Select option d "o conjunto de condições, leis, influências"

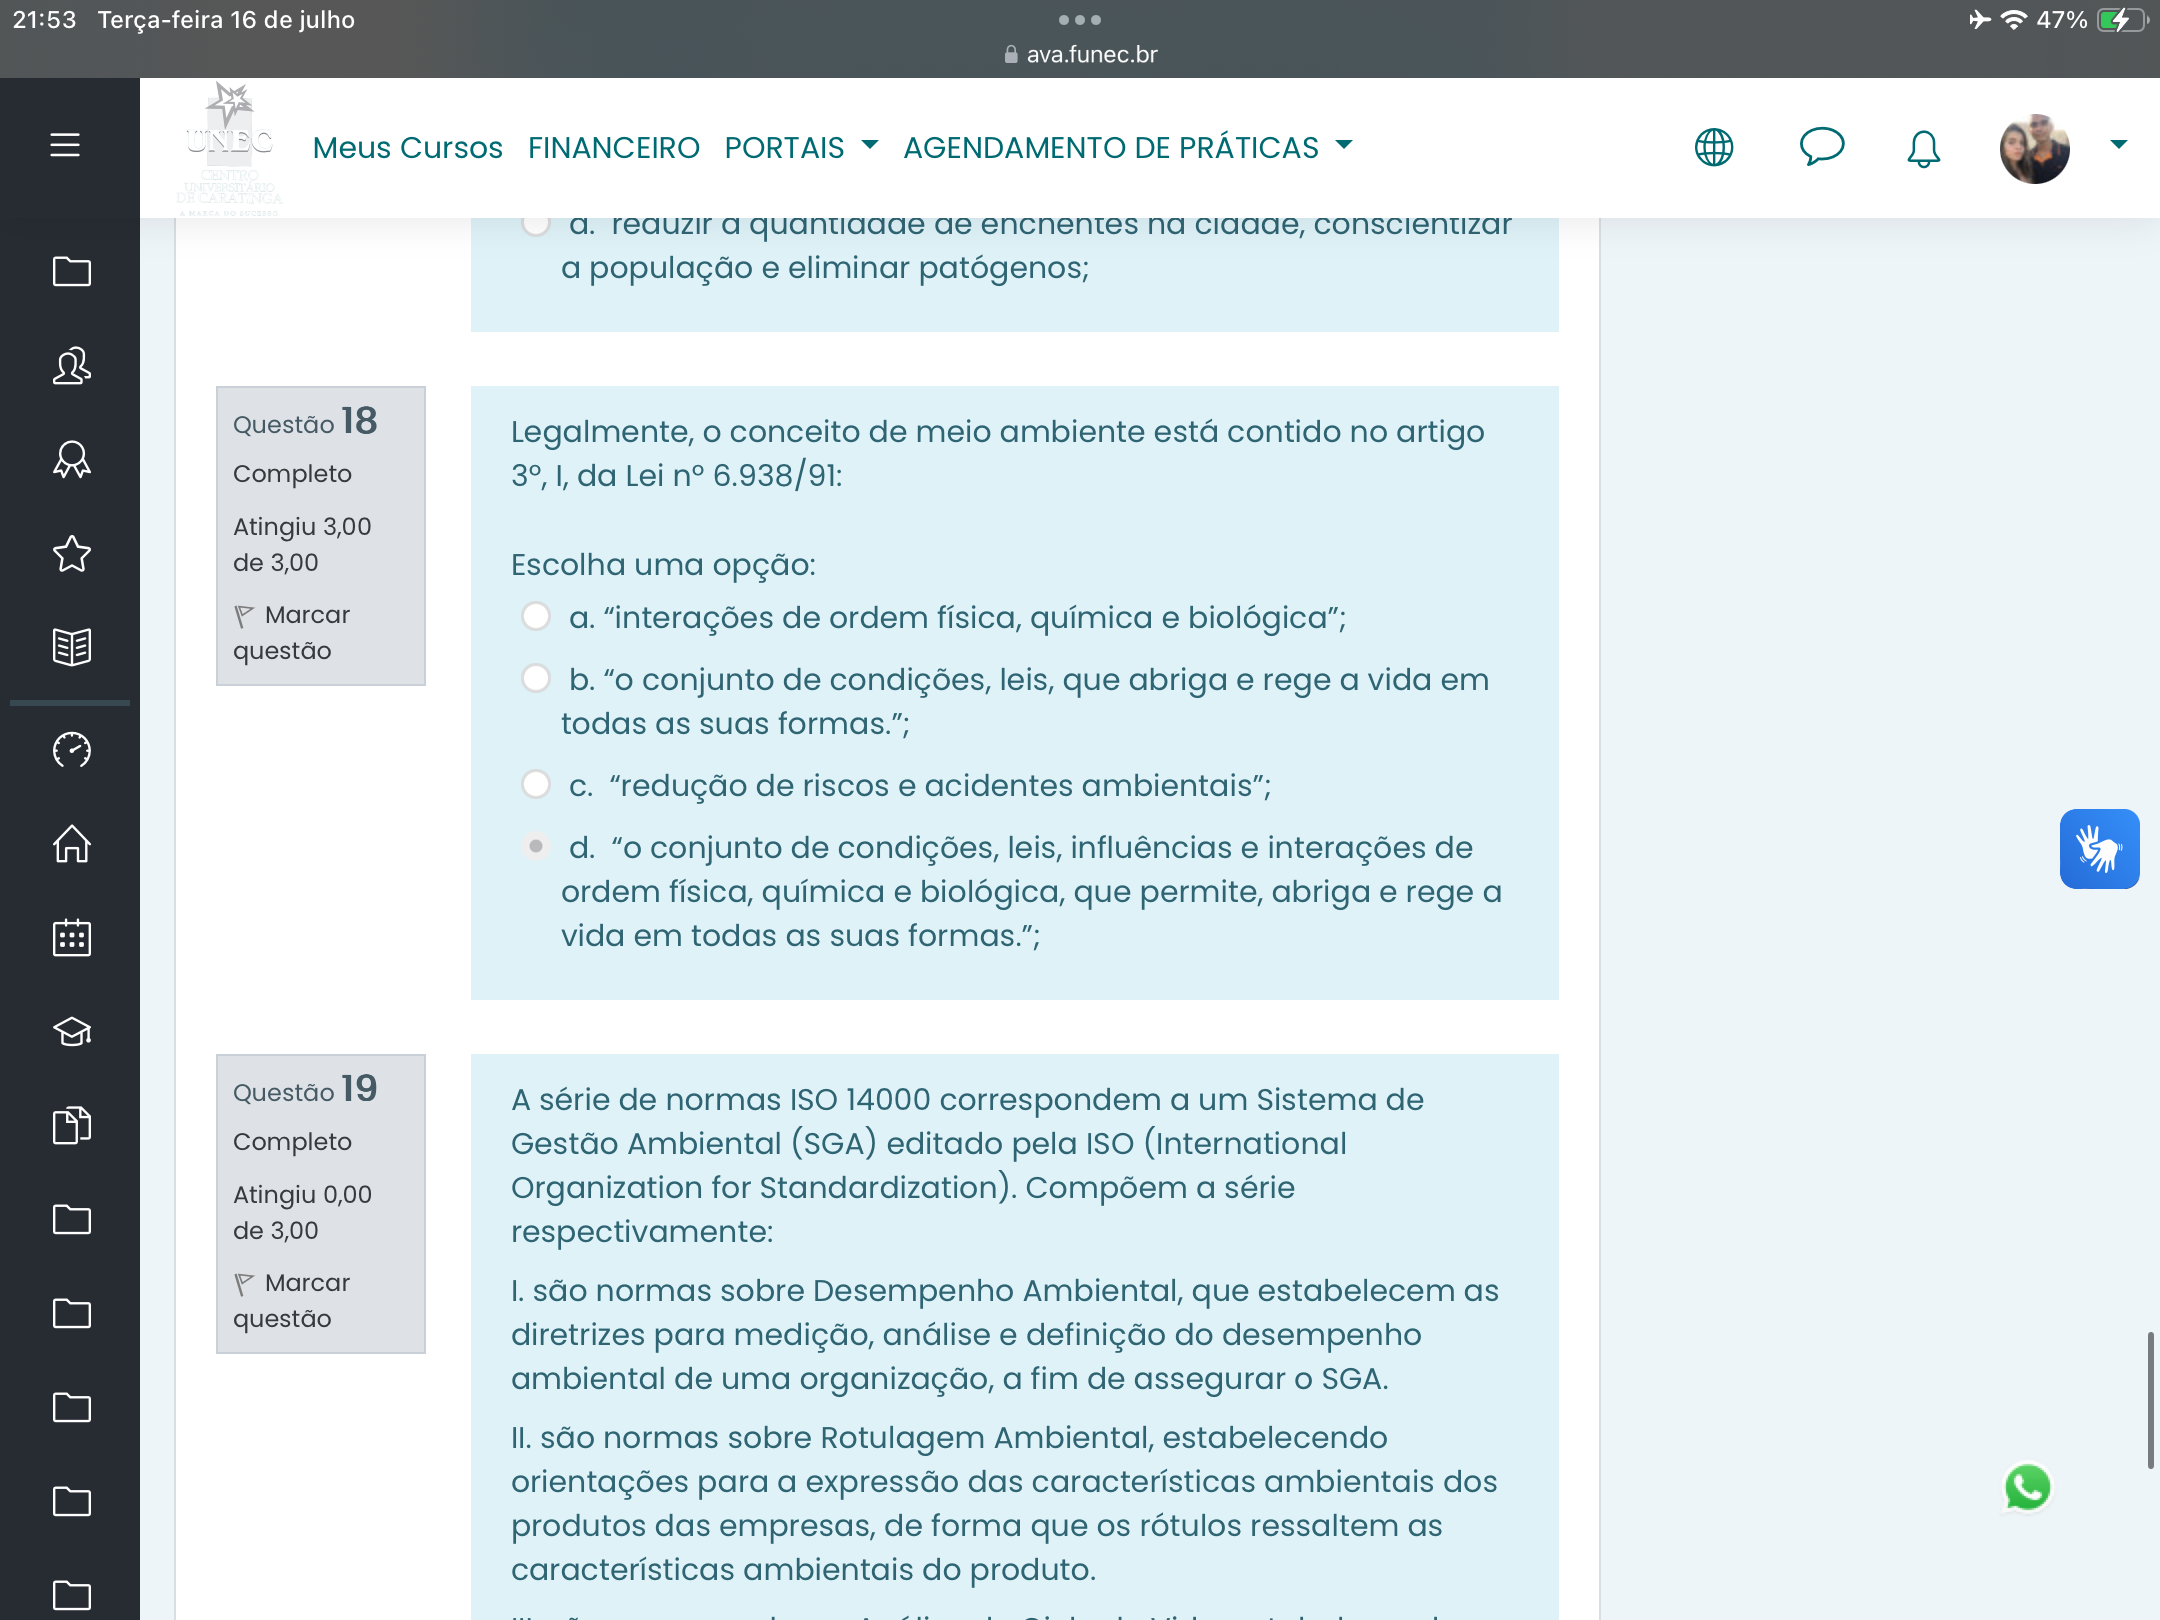pos(536,846)
